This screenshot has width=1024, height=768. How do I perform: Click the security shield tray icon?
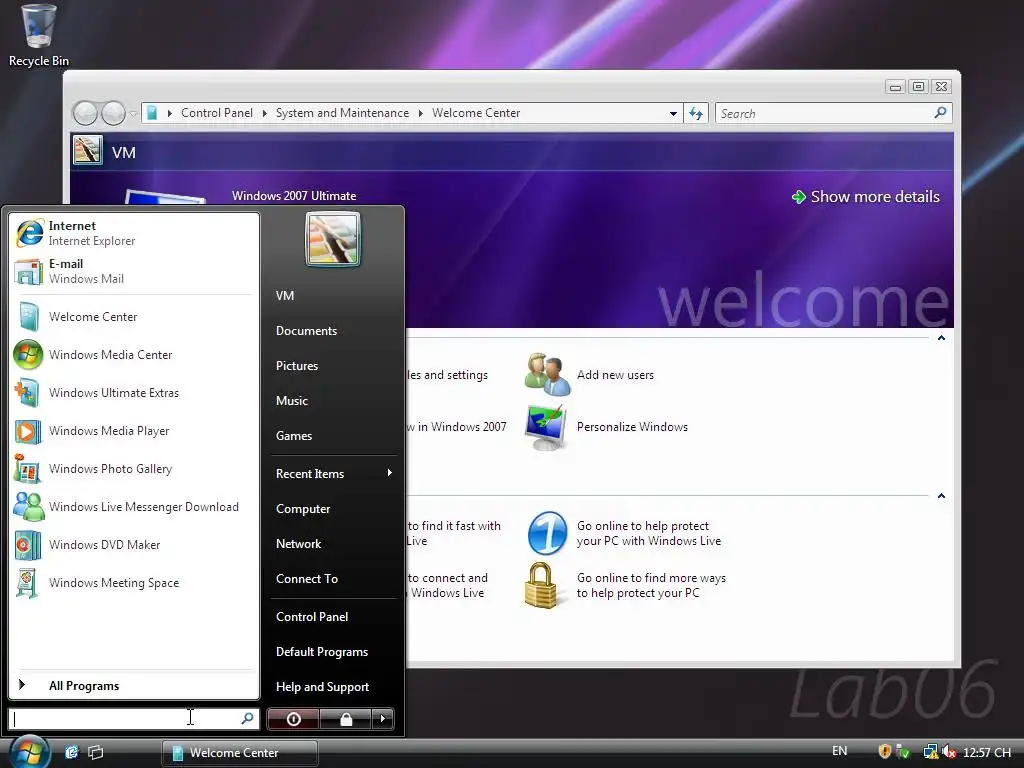(885, 752)
